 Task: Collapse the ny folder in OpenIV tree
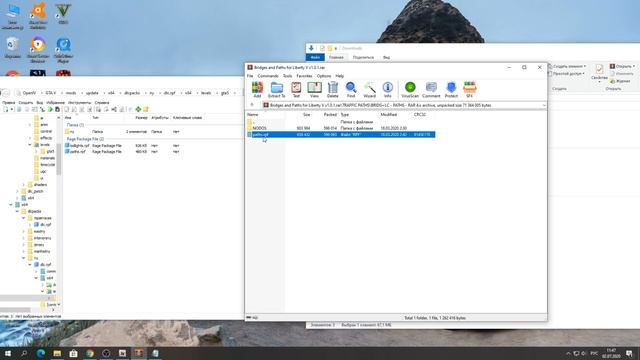pyautogui.click(x=24, y=258)
